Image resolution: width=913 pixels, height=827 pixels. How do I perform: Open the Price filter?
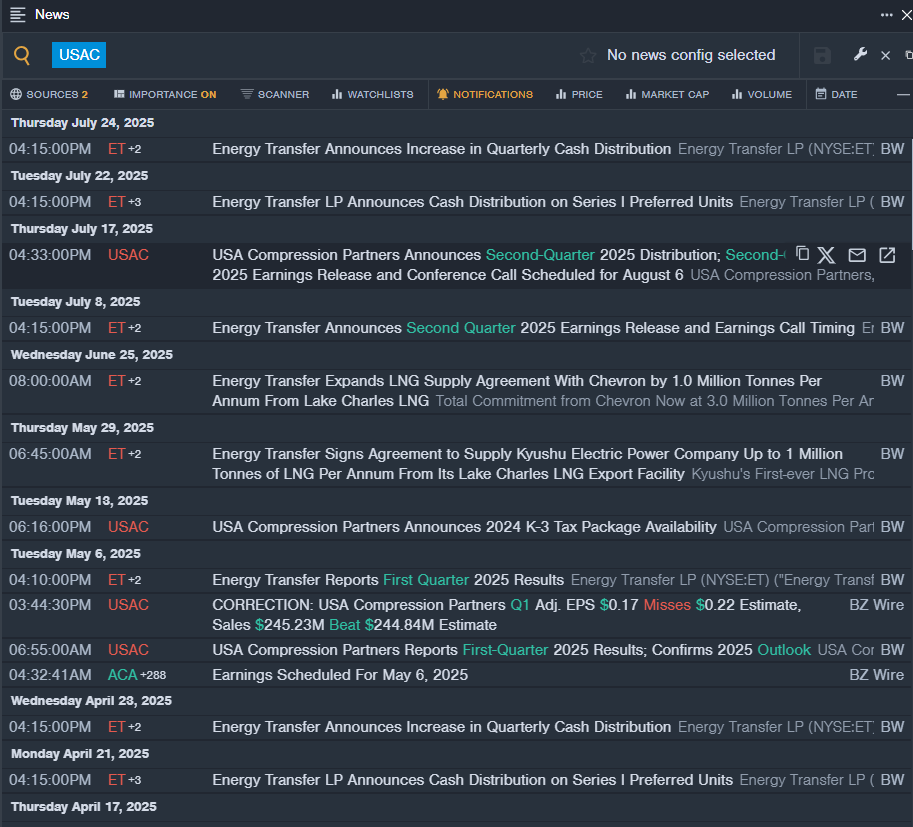[x=579, y=94]
